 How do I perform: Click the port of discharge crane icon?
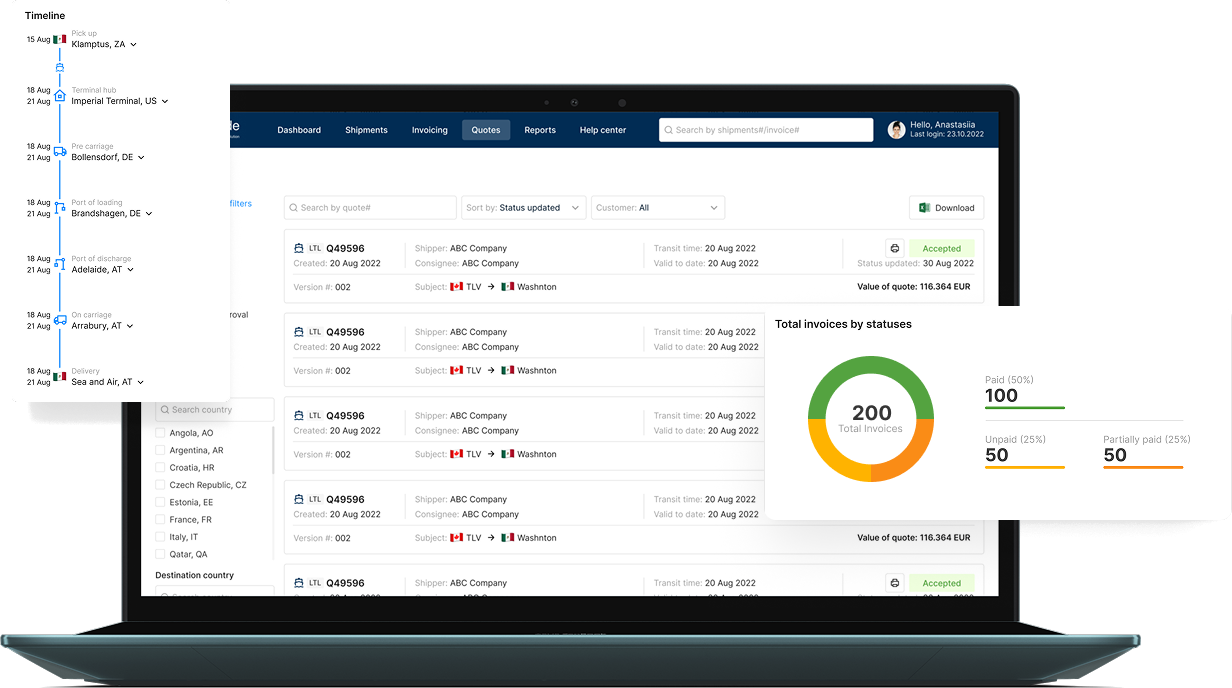60,264
